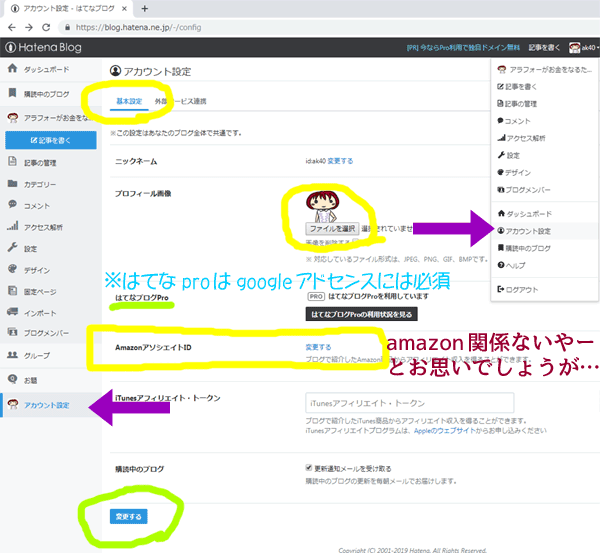Select 購読中のブログ in the dropdown menu

(x=545, y=248)
